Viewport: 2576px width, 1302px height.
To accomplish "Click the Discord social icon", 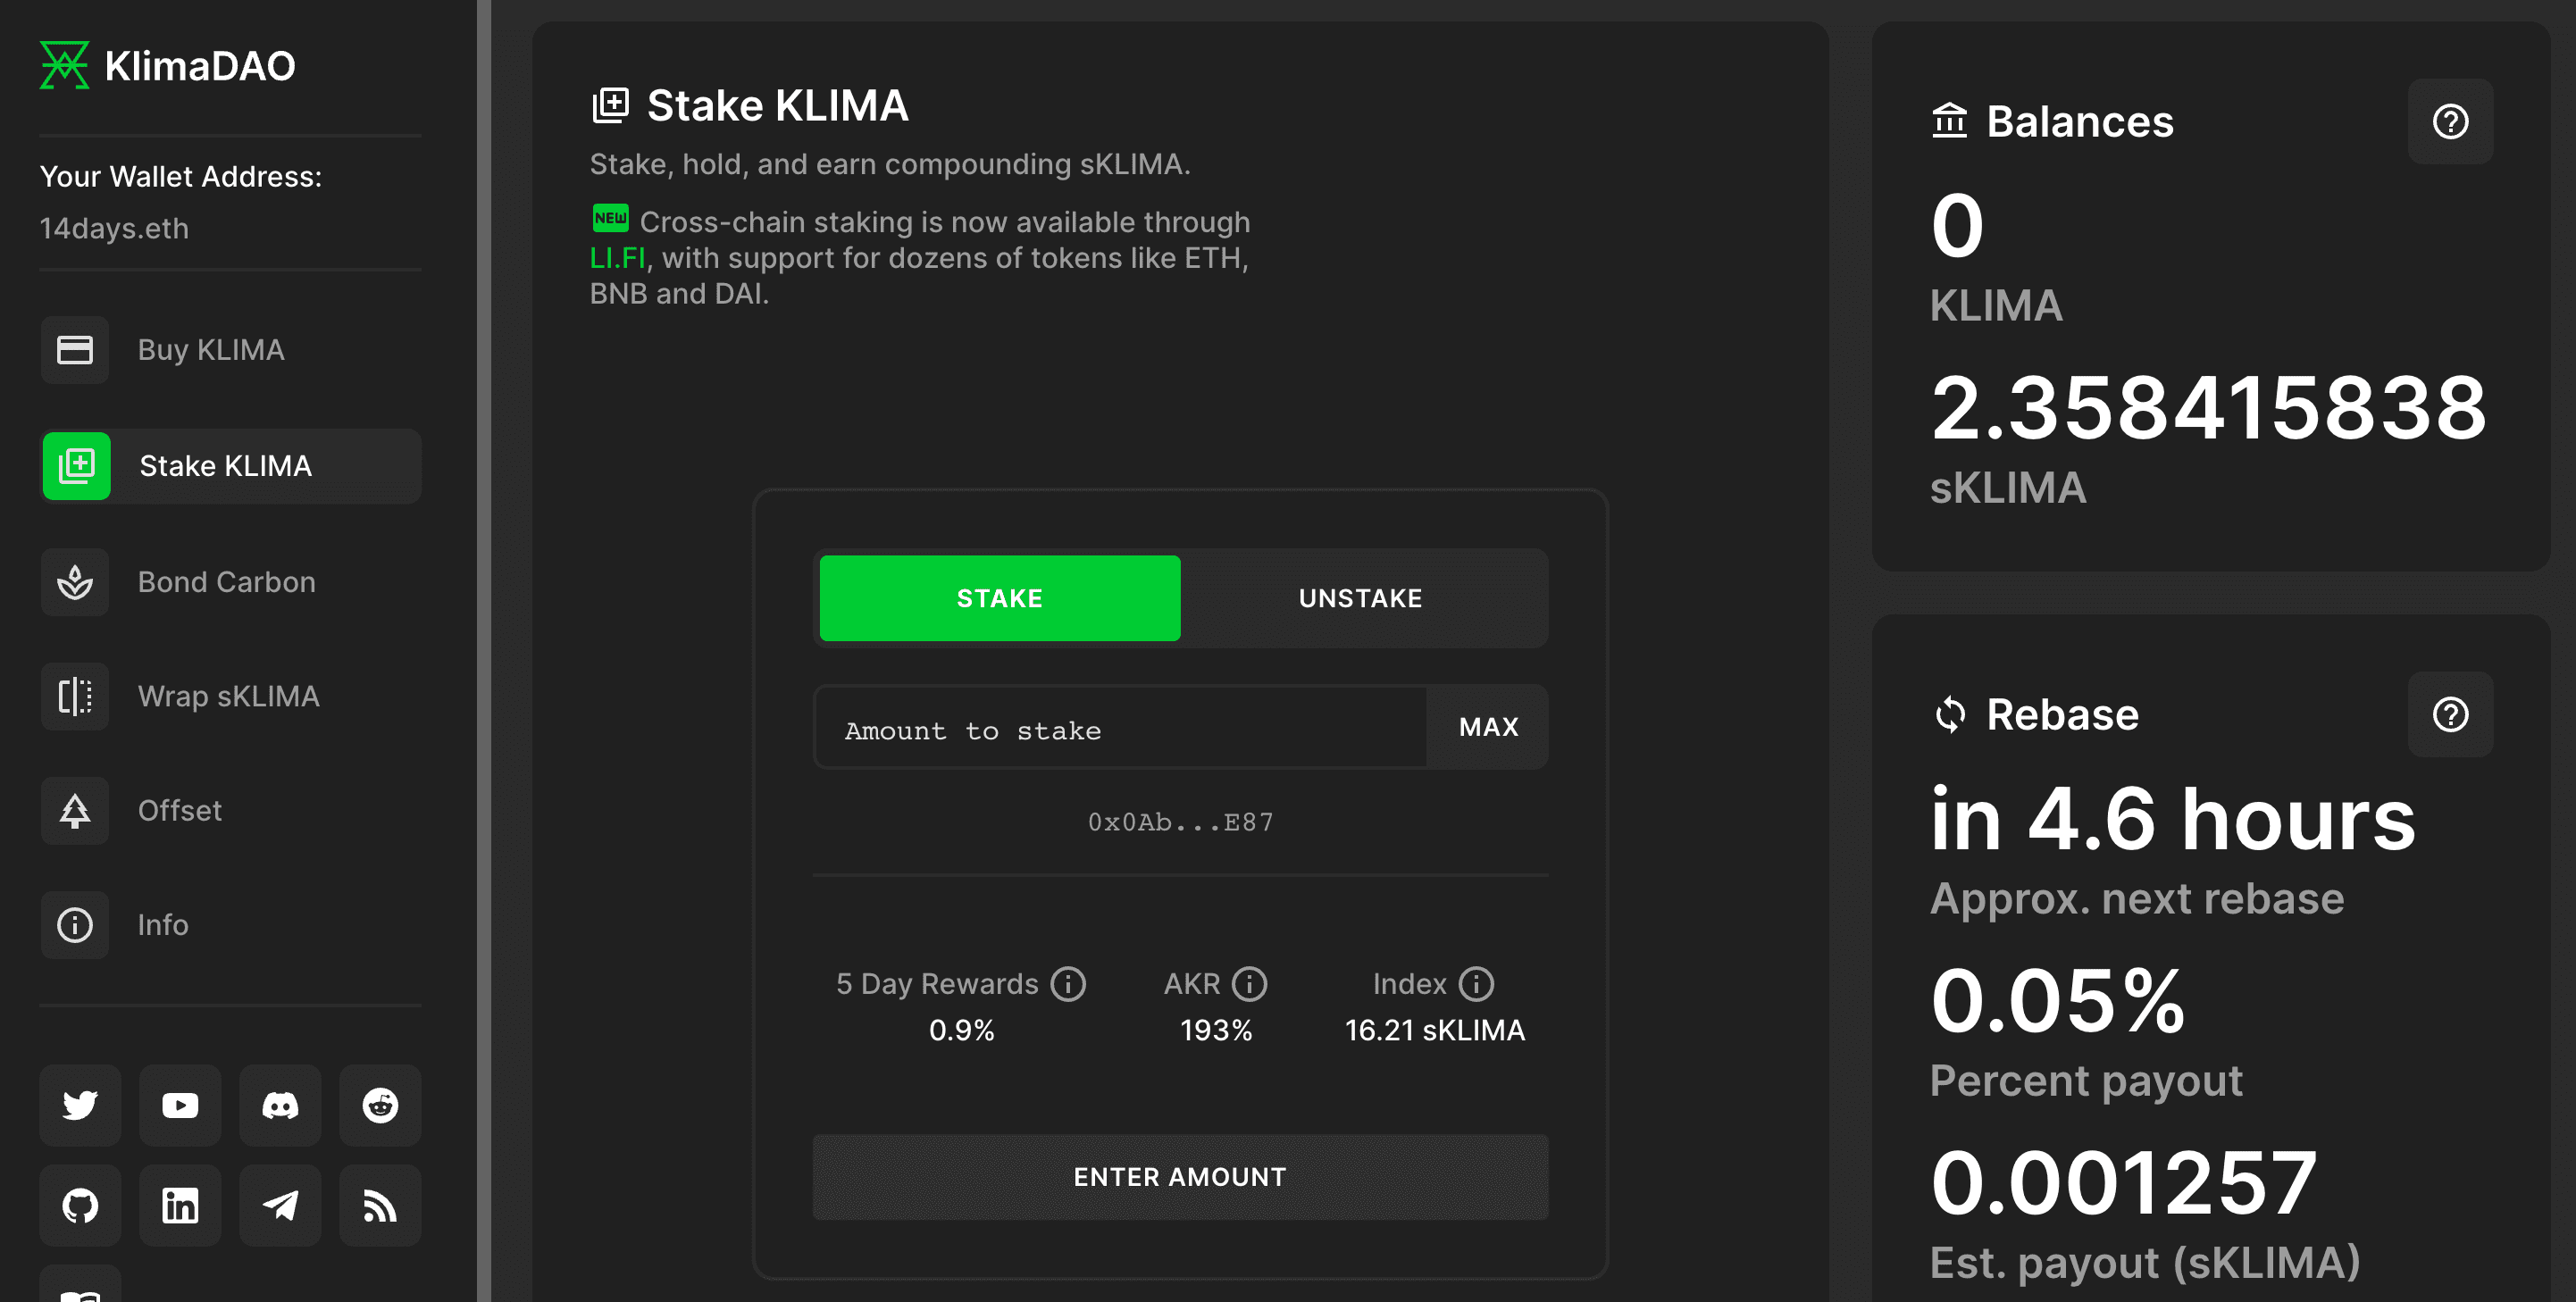I will pyautogui.click(x=278, y=1105).
